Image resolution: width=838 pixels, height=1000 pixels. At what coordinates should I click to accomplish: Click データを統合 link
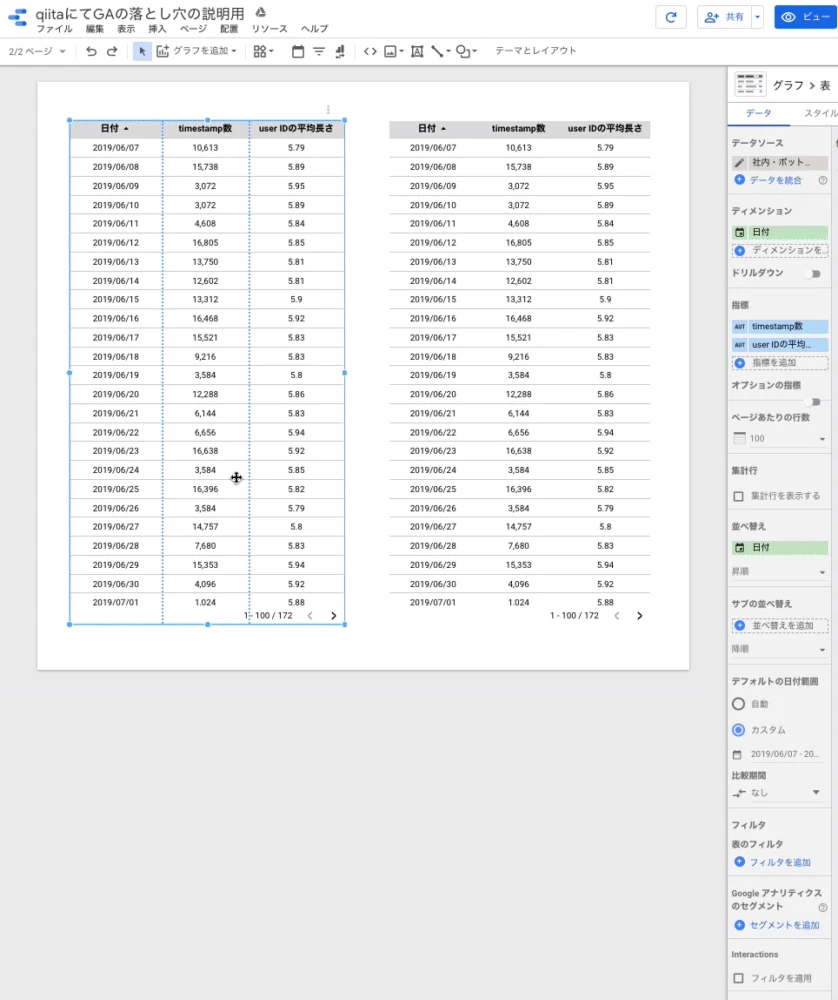coord(776,180)
